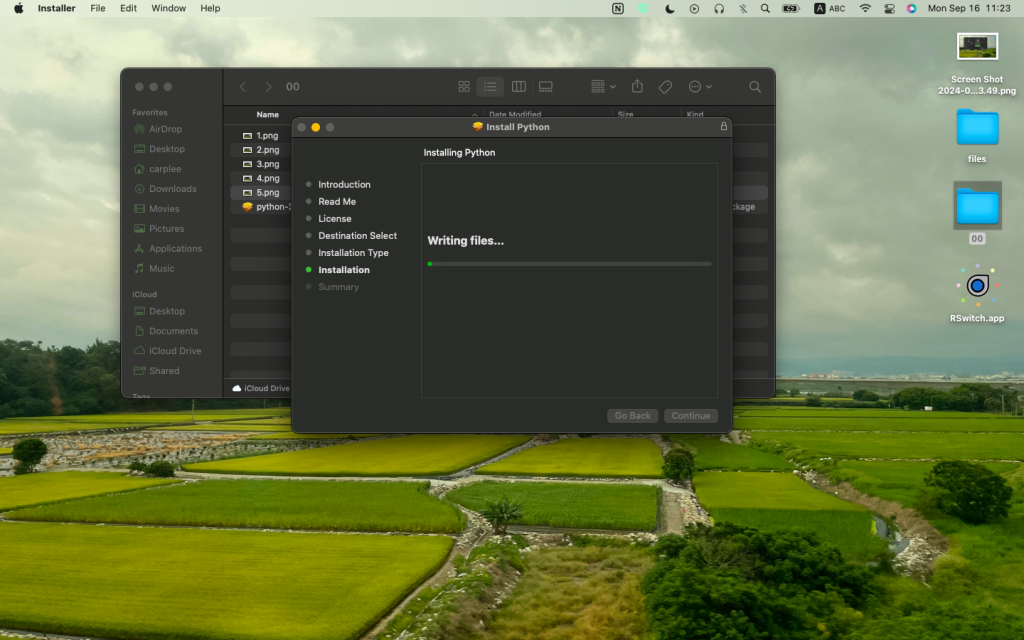Click the Siri icon in menu bar
The image size is (1024, 640).
point(911,8)
